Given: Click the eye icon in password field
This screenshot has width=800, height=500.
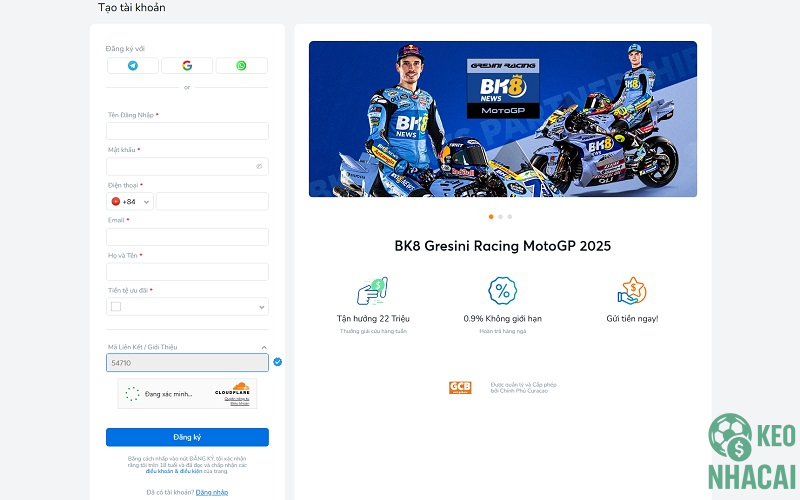Looking at the screenshot, I should [259, 167].
